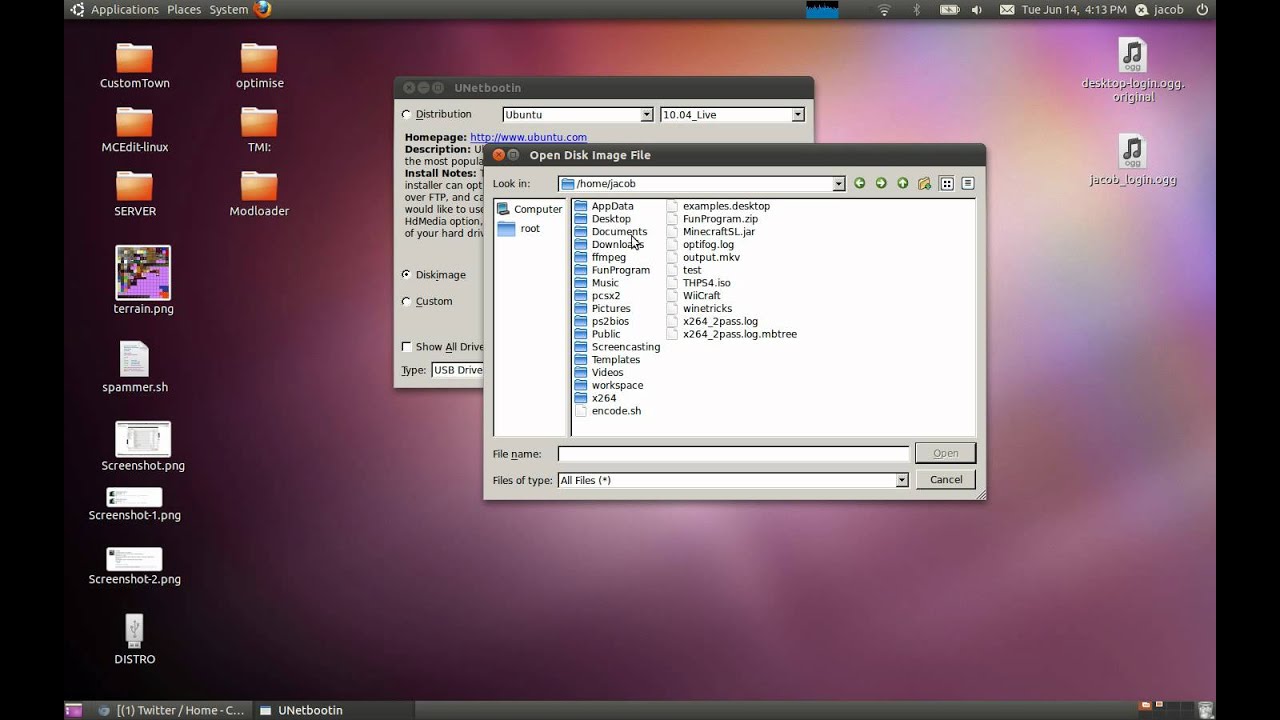Select spammer.sh script on desktop
Screen dimensions: 1280x720
point(134,367)
